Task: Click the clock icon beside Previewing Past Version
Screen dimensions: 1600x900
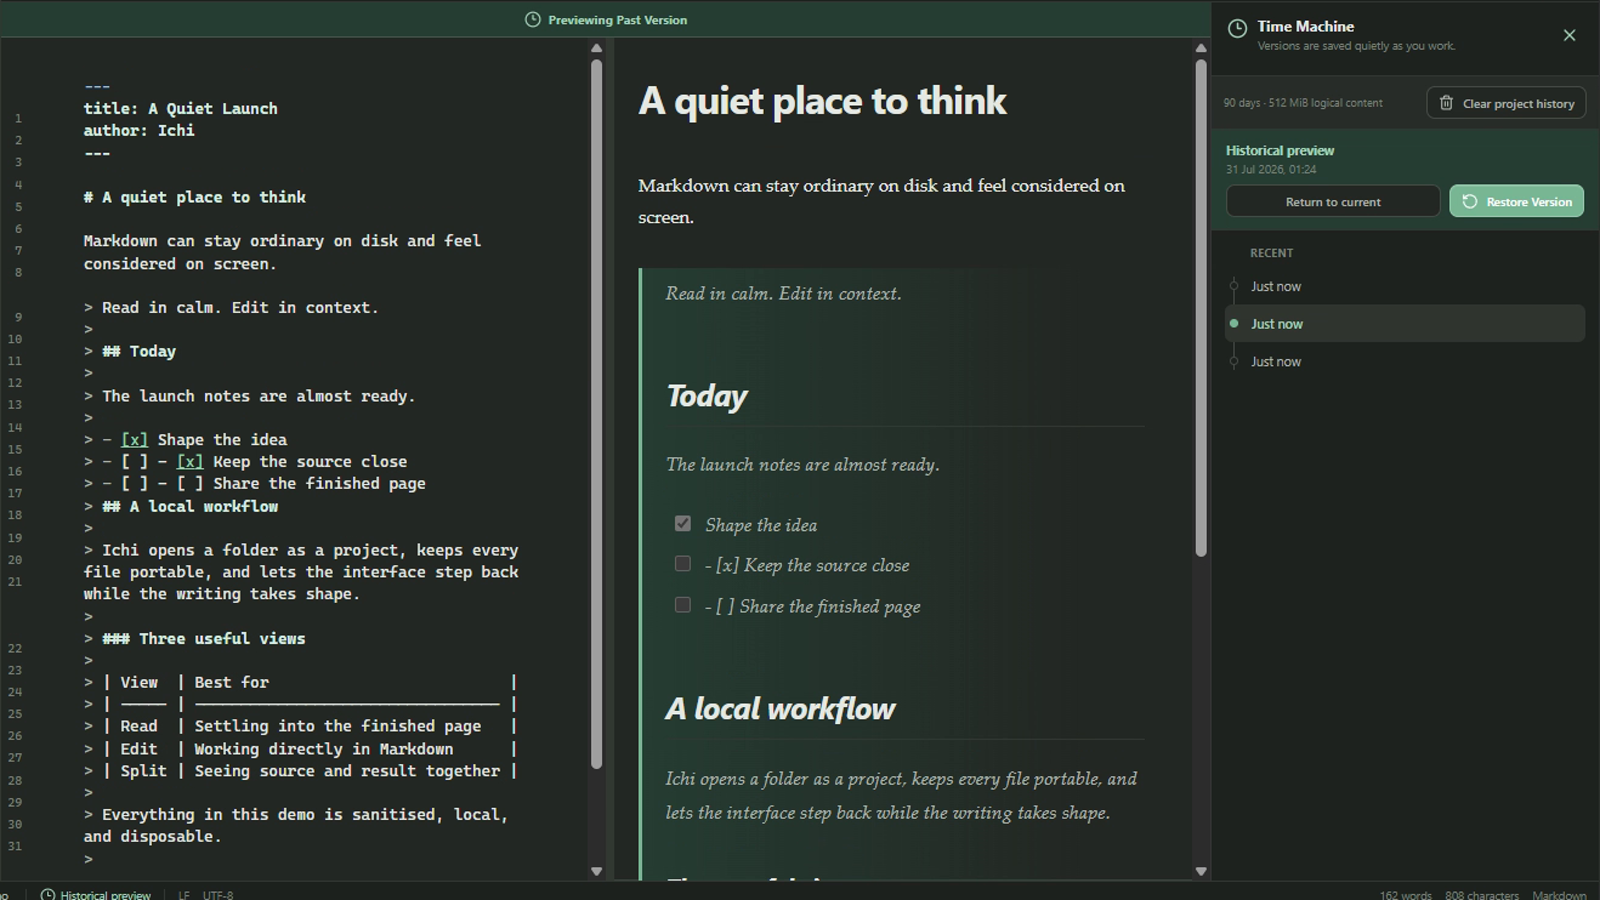Action: (533, 20)
